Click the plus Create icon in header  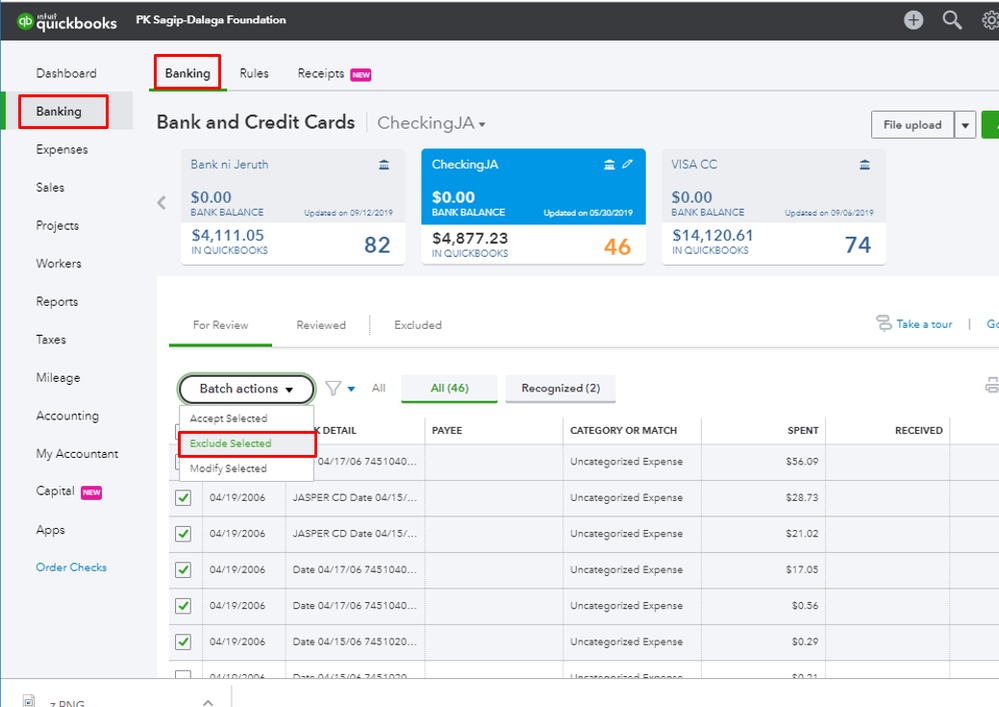click(x=913, y=20)
